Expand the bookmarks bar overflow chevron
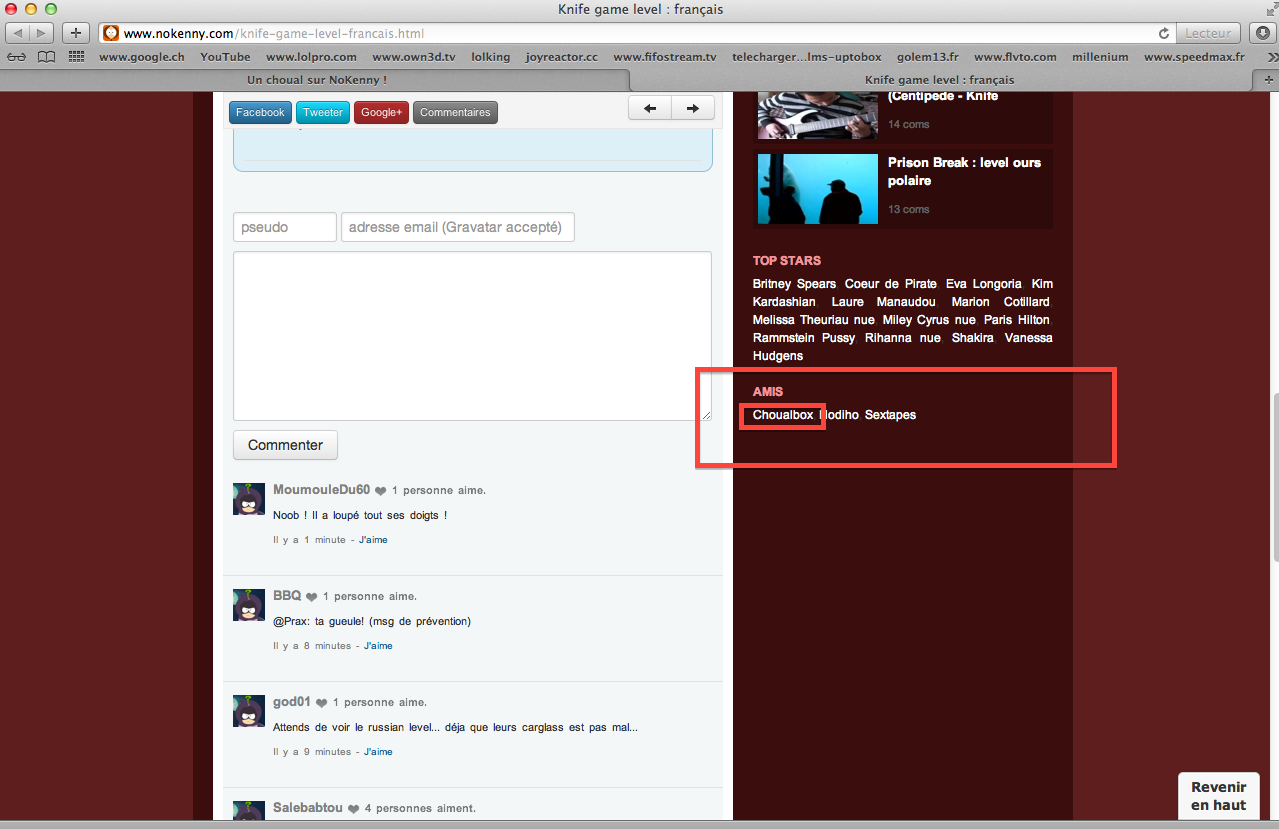Screen dimensions: 1279x829 [1264, 57]
